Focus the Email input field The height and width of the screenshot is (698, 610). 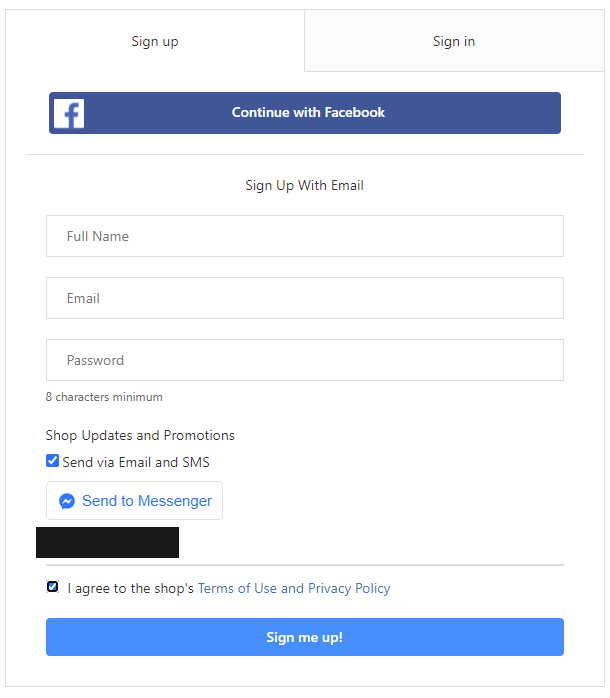305,298
